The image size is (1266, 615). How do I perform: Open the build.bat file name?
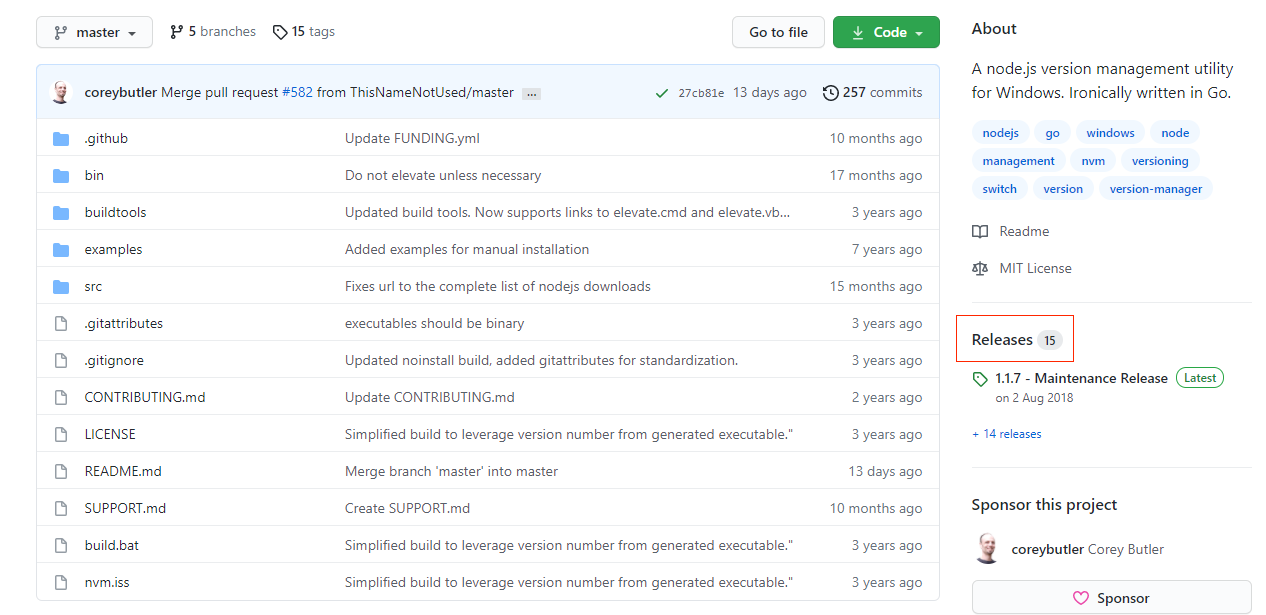pos(112,545)
